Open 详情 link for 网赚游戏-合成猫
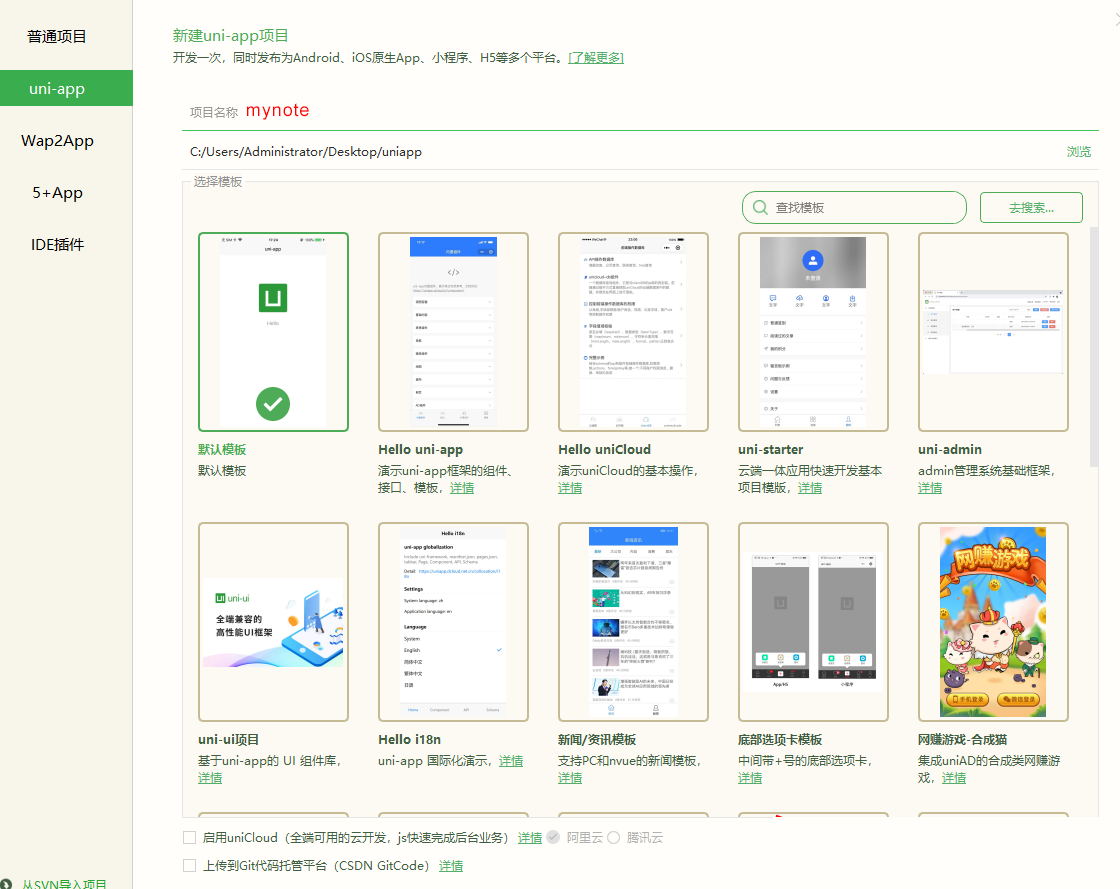Viewport: 1120px width, 889px height. [954, 778]
